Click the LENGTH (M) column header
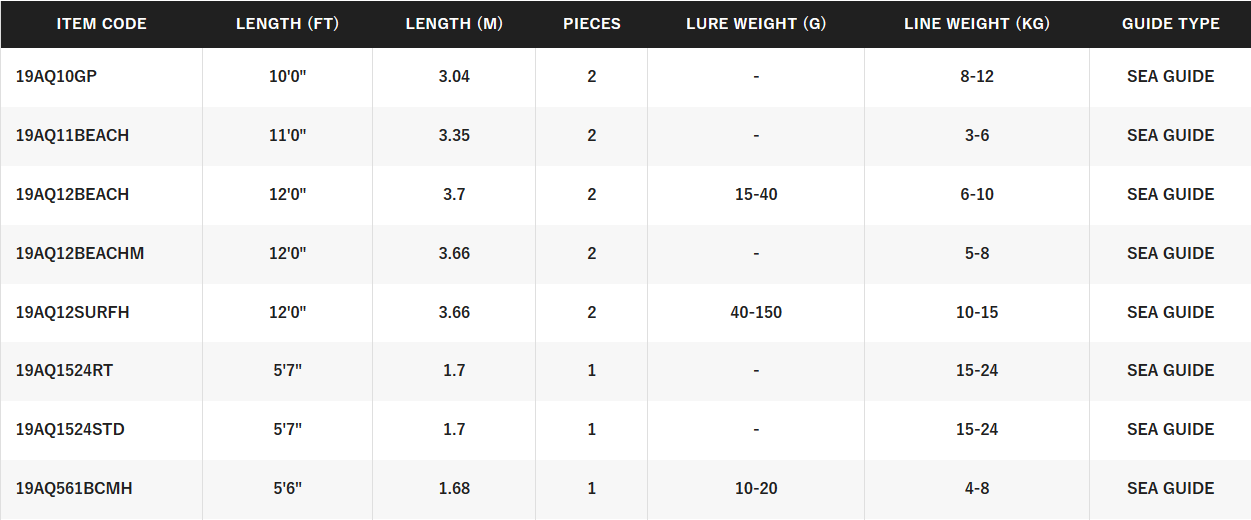Screen dimensions: 1251x520 [454, 24]
